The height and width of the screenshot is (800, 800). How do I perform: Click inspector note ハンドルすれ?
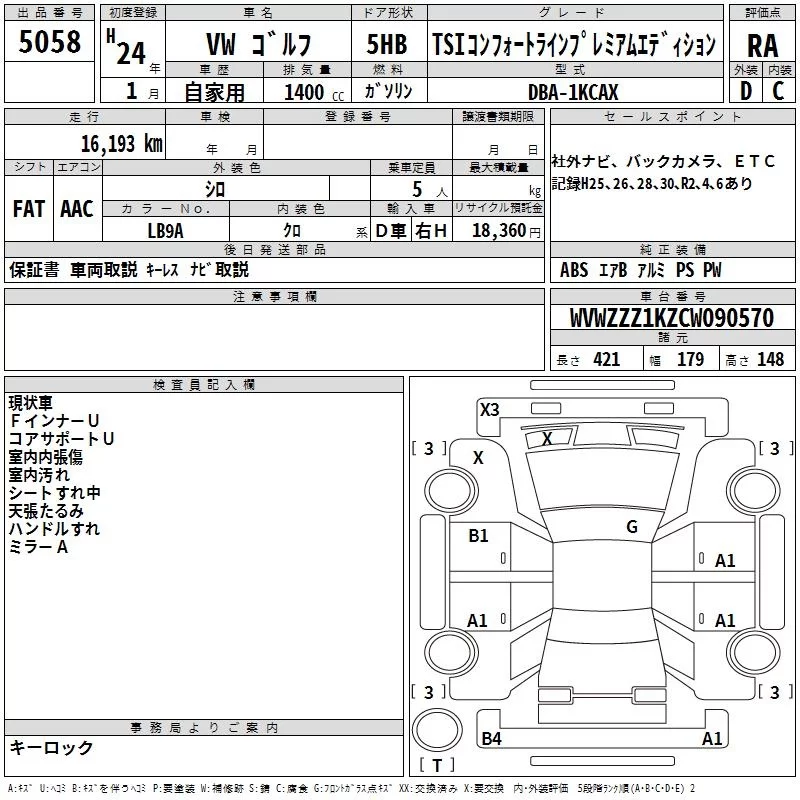[54, 529]
